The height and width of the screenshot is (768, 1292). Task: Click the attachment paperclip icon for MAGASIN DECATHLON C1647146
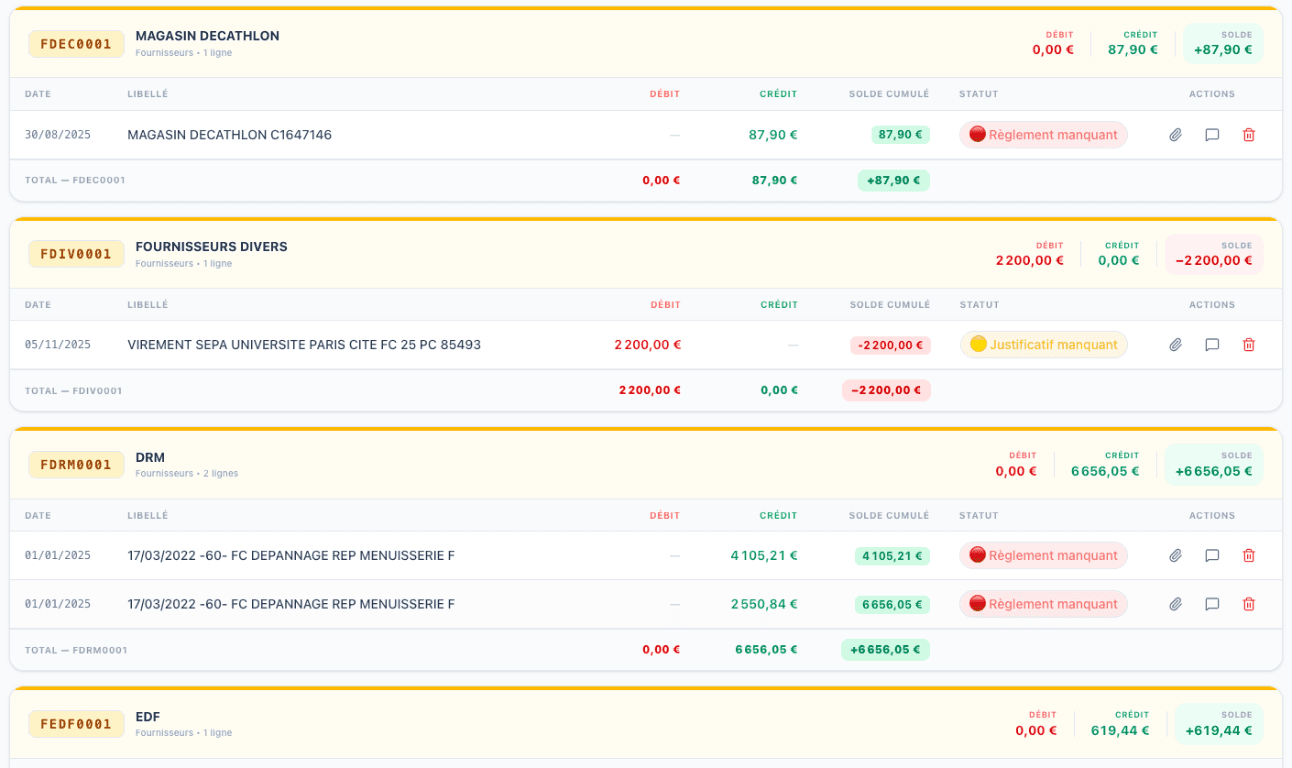click(1176, 135)
